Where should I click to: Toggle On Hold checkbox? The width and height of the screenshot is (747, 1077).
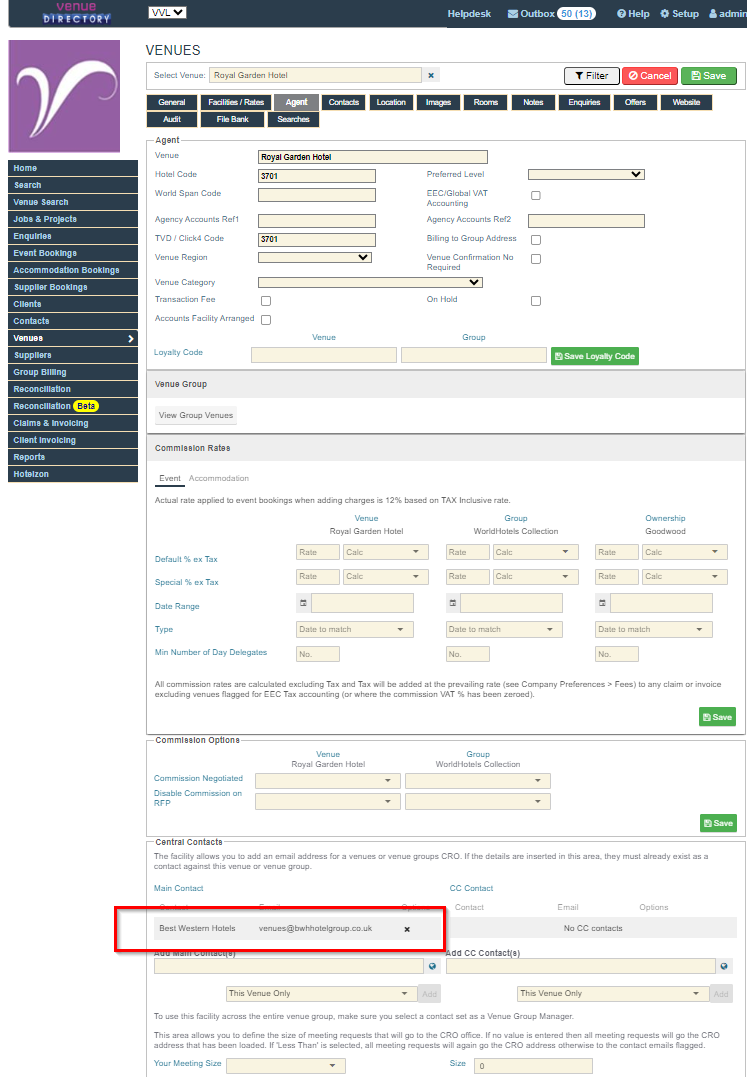(536, 301)
